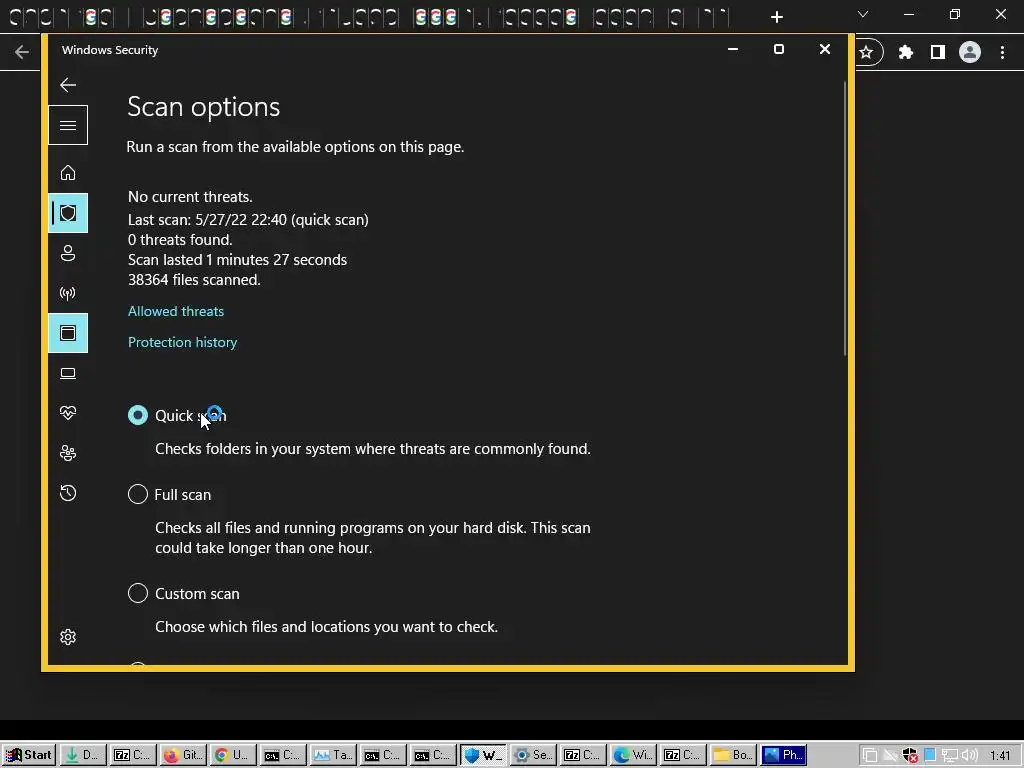Open Device security laptop icon
The width and height of the screenshot is (1024, 768).
[x=68, y=373]
